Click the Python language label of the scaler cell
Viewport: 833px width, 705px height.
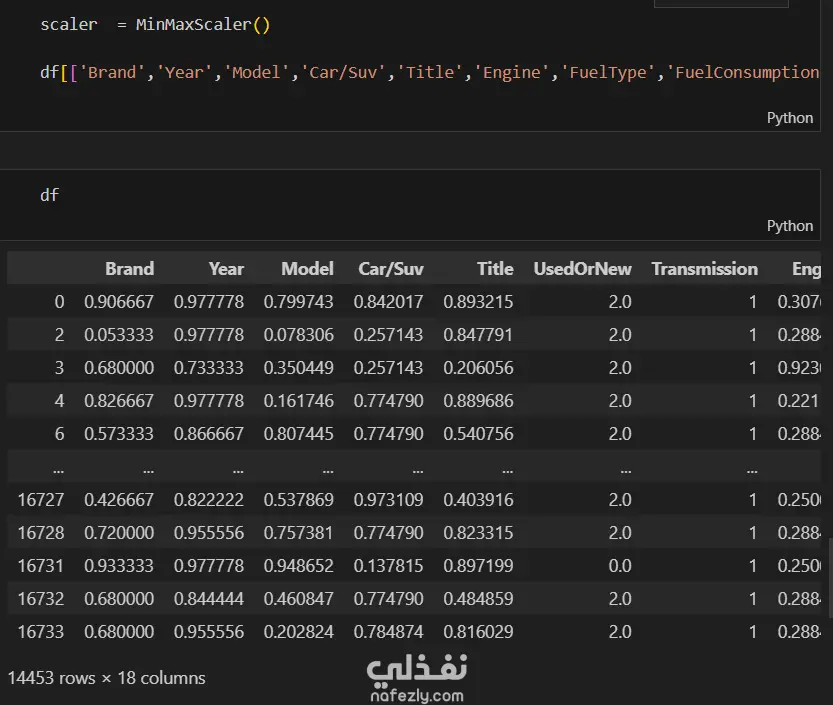(x=790, y=118)
